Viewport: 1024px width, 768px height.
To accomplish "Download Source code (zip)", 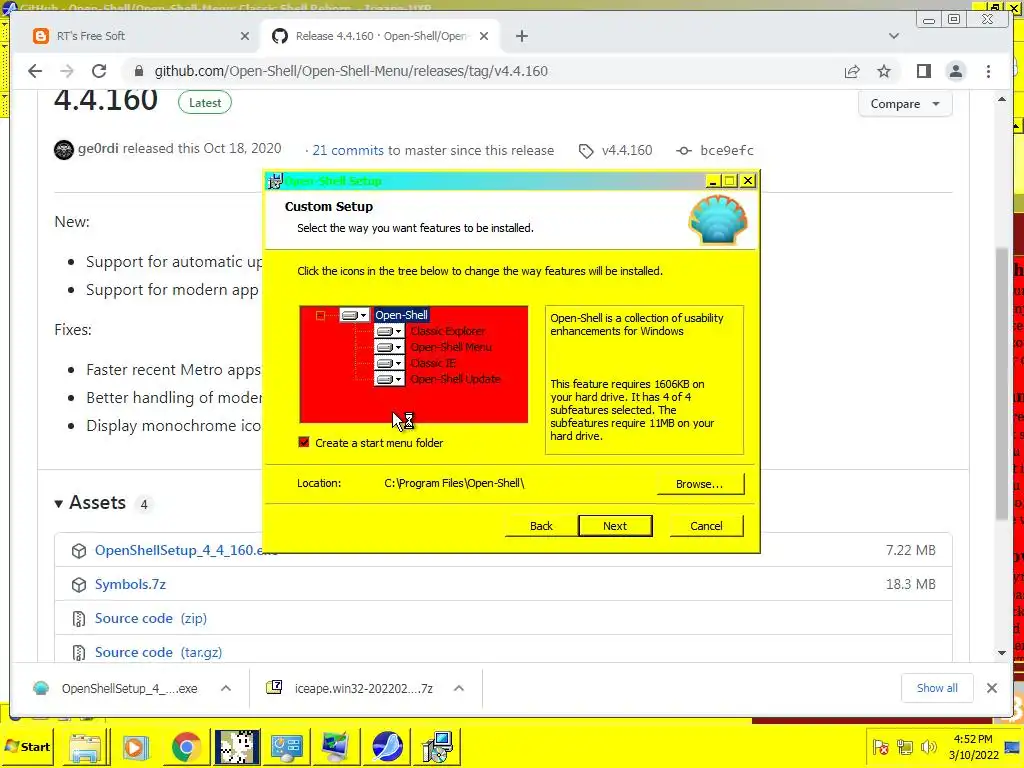I will (151, 618).
